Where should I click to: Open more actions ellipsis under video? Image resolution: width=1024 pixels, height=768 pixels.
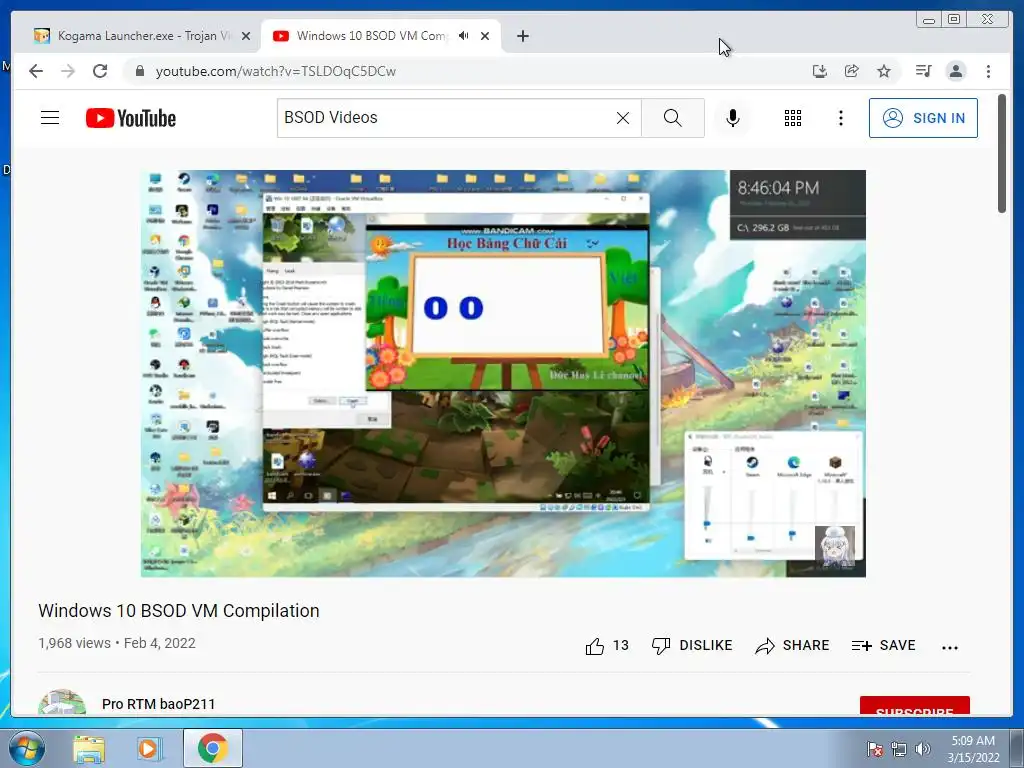point(950,647)
